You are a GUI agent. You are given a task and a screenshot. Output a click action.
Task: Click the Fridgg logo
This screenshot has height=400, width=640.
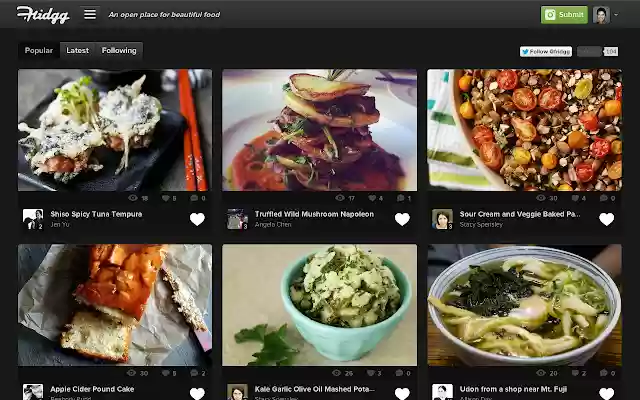tap(43, 15)
